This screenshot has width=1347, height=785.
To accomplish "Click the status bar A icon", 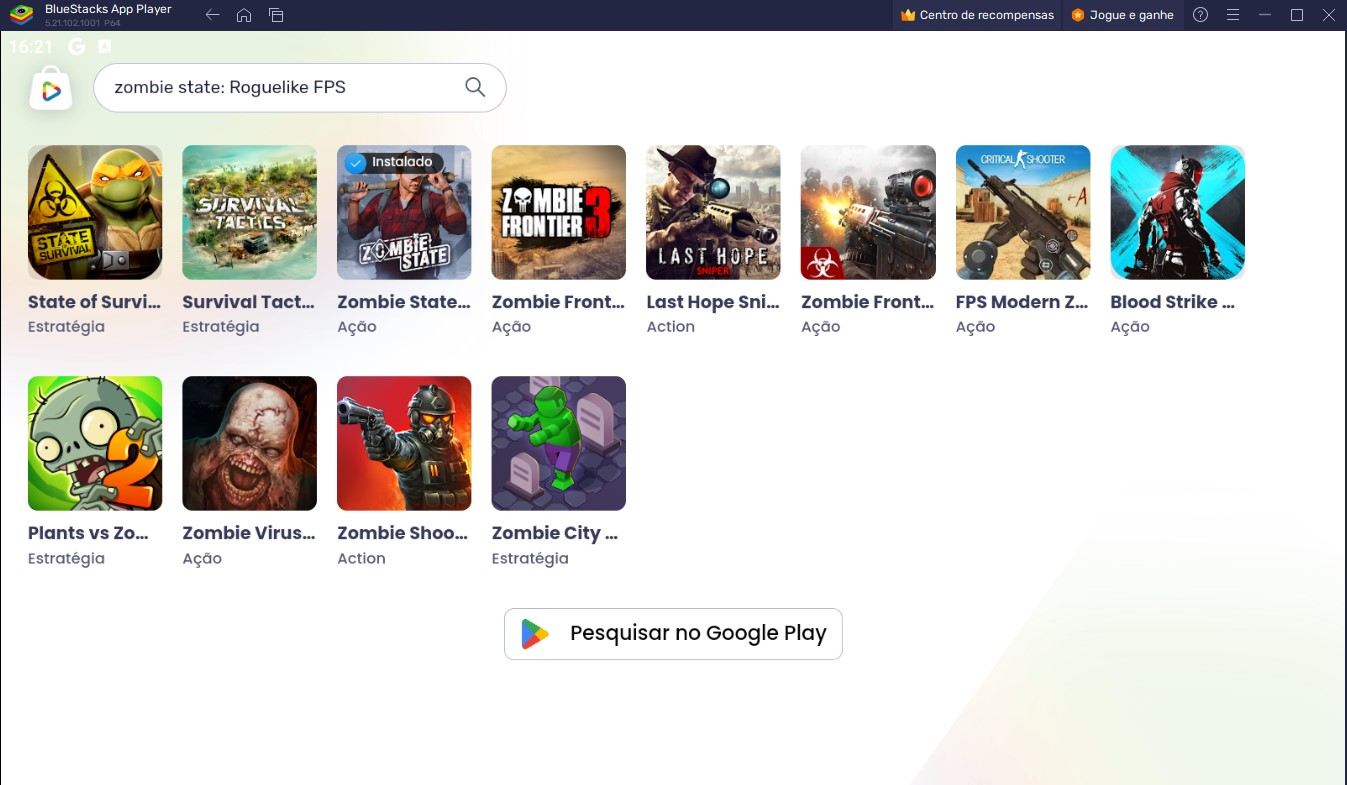I will pyautogui.click(x=105, y=46).
